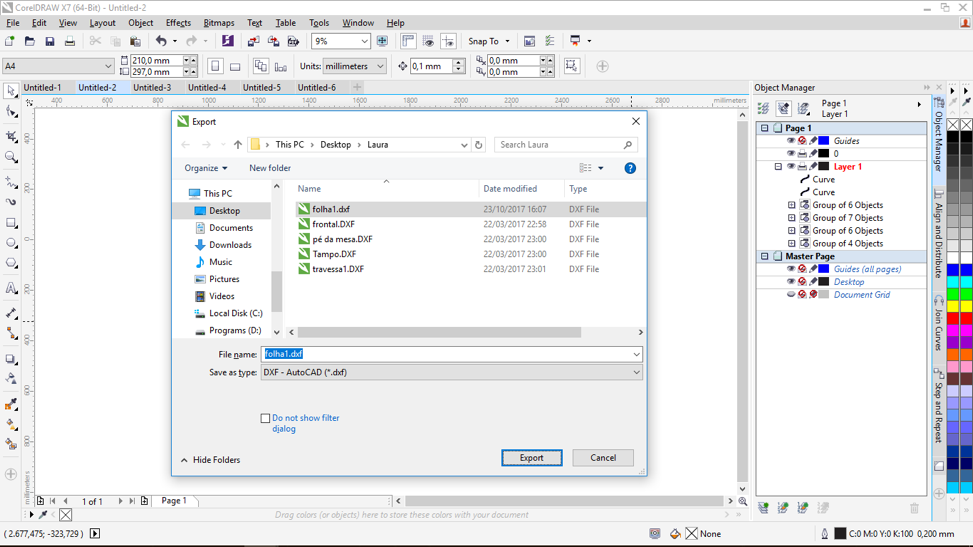Pick the yellow swatch in color palette
This screenshot has width=973, height=547.
click(953, 306)
